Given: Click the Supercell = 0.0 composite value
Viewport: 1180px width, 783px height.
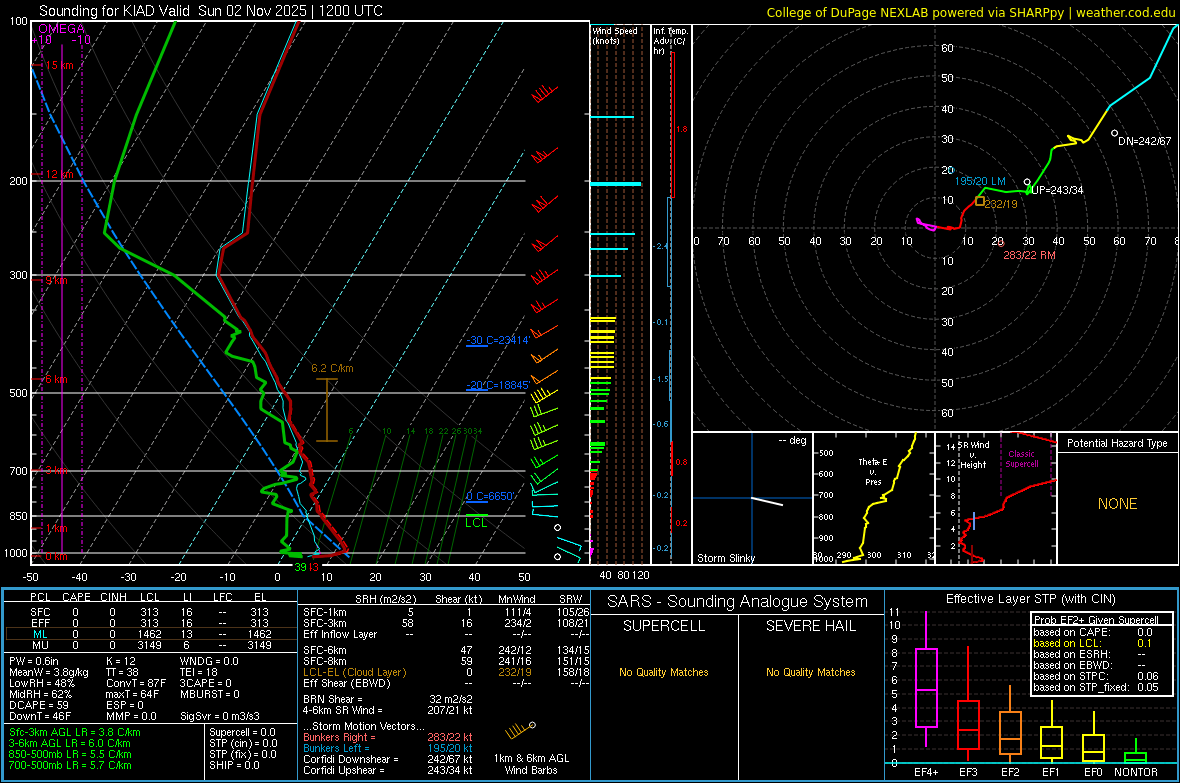Looking at the screenshot, I should (242, 732).
